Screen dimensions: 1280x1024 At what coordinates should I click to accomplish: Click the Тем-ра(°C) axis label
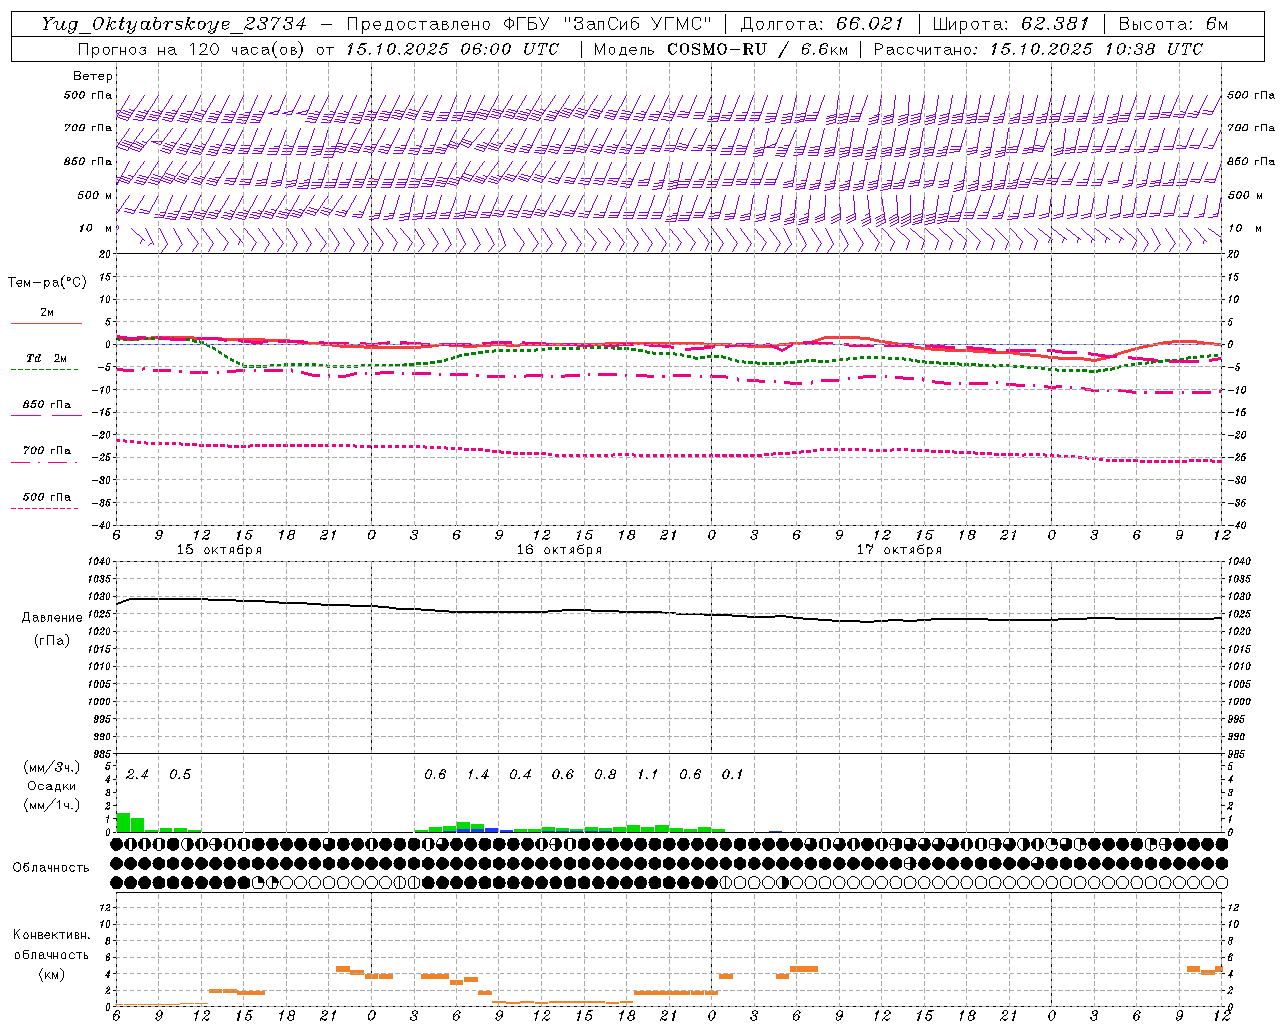pos(47,283)
